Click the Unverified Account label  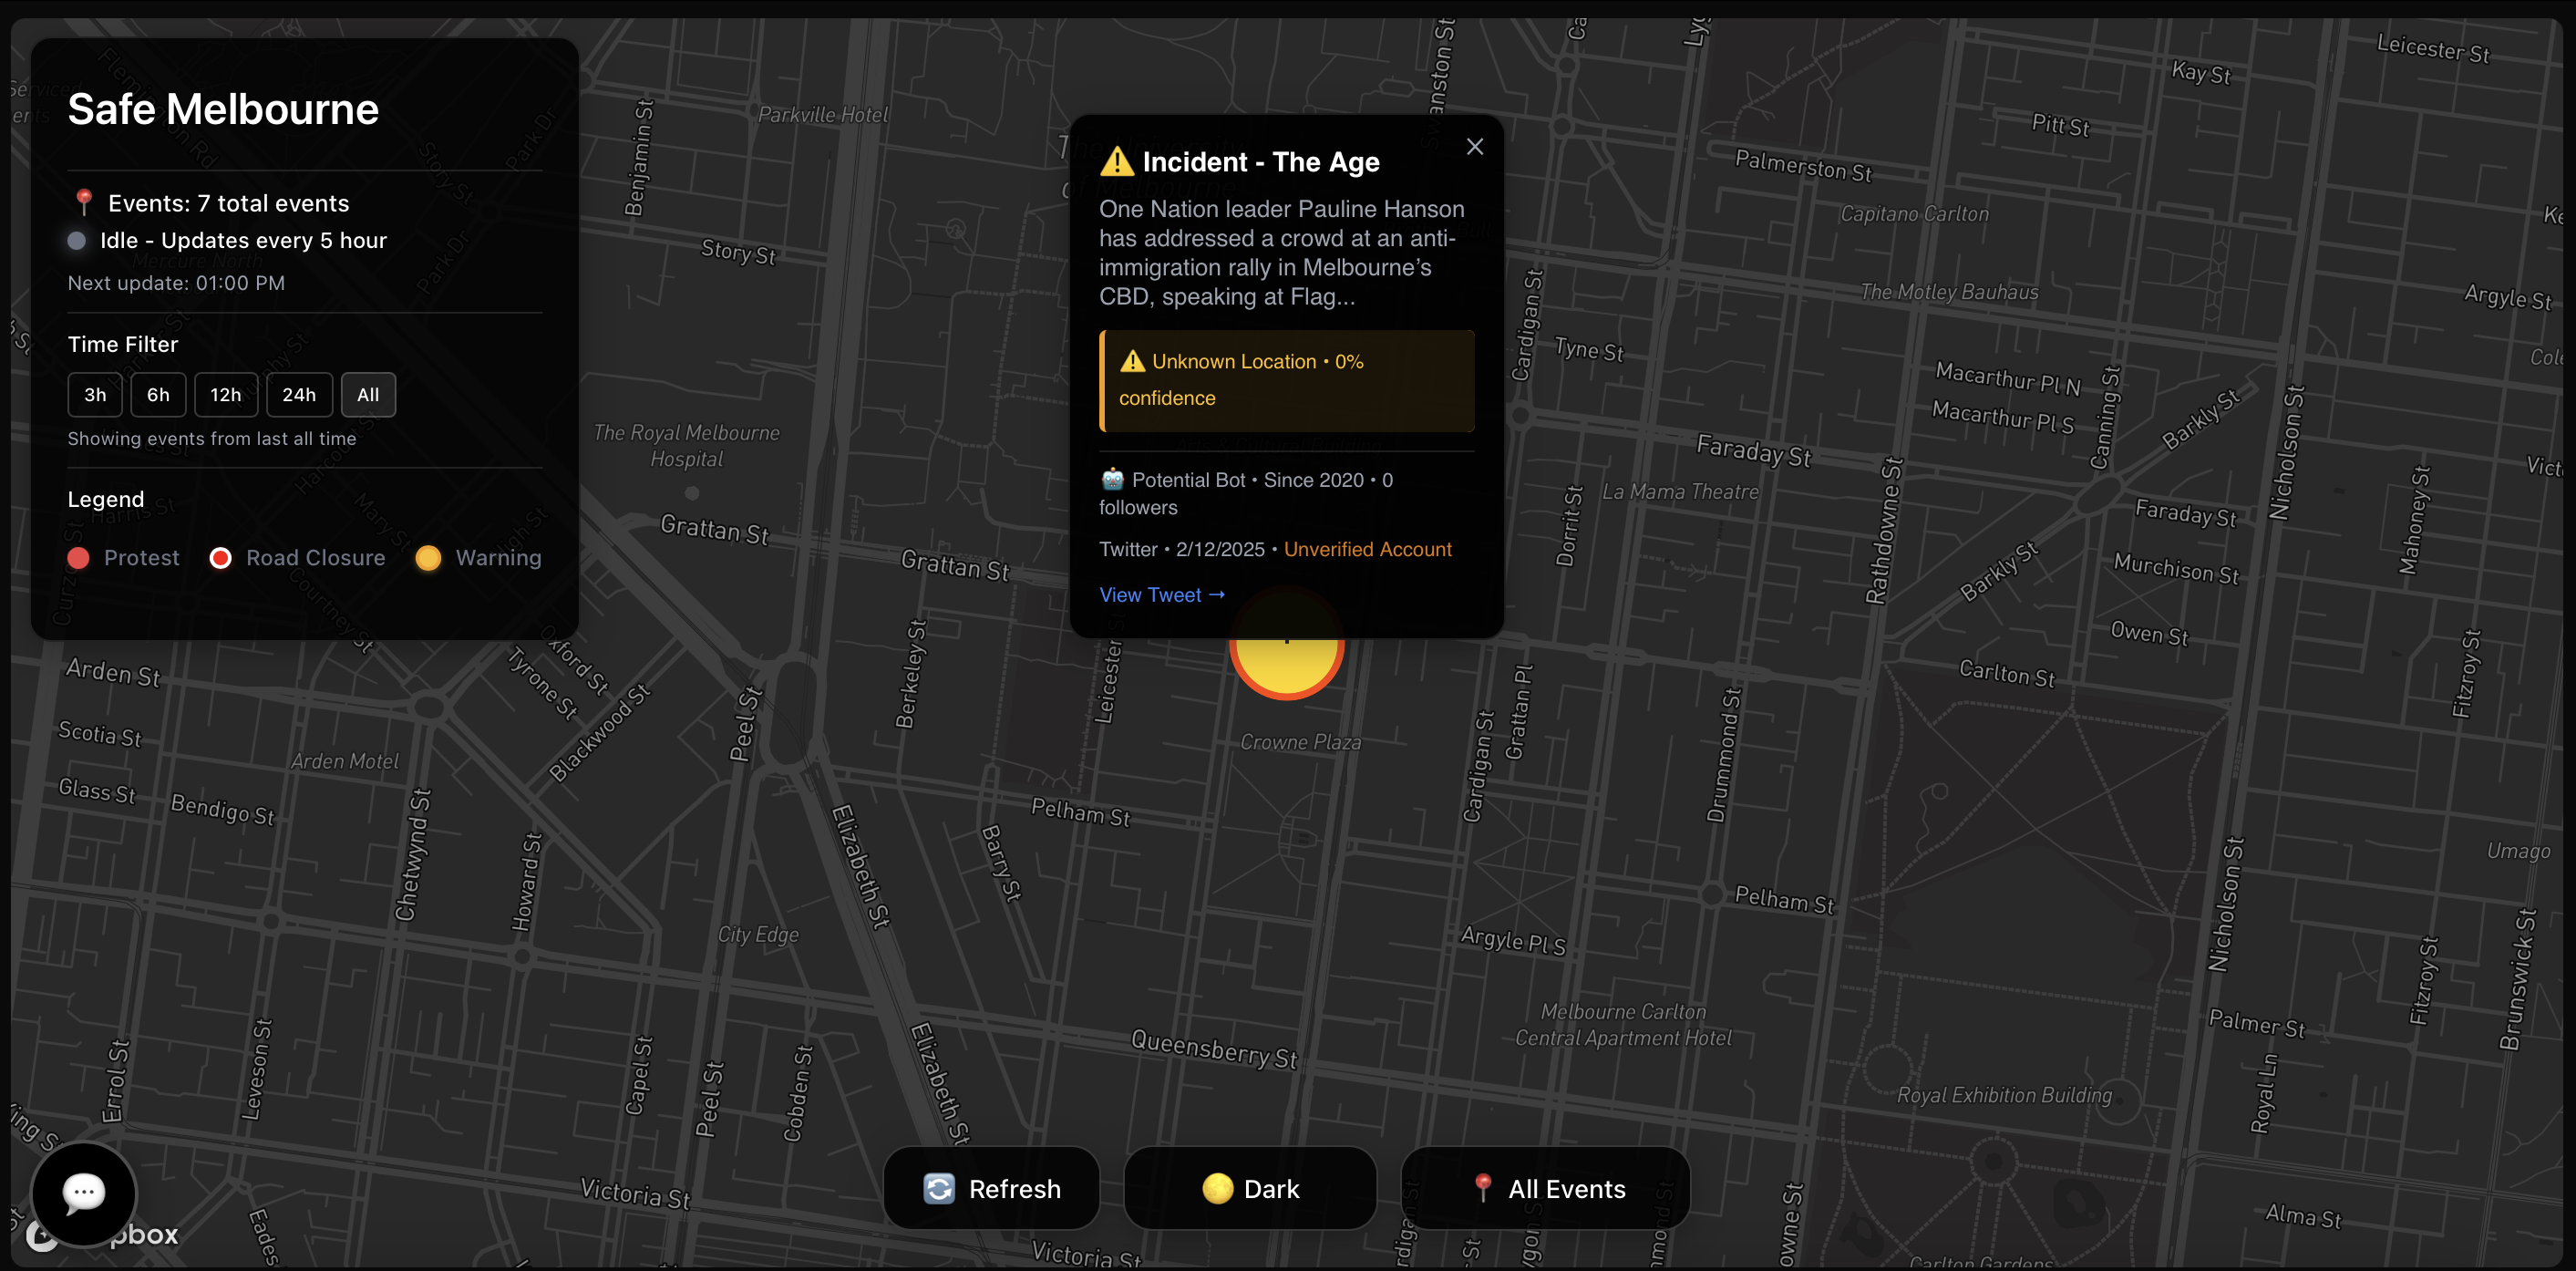pos(1366,549)
